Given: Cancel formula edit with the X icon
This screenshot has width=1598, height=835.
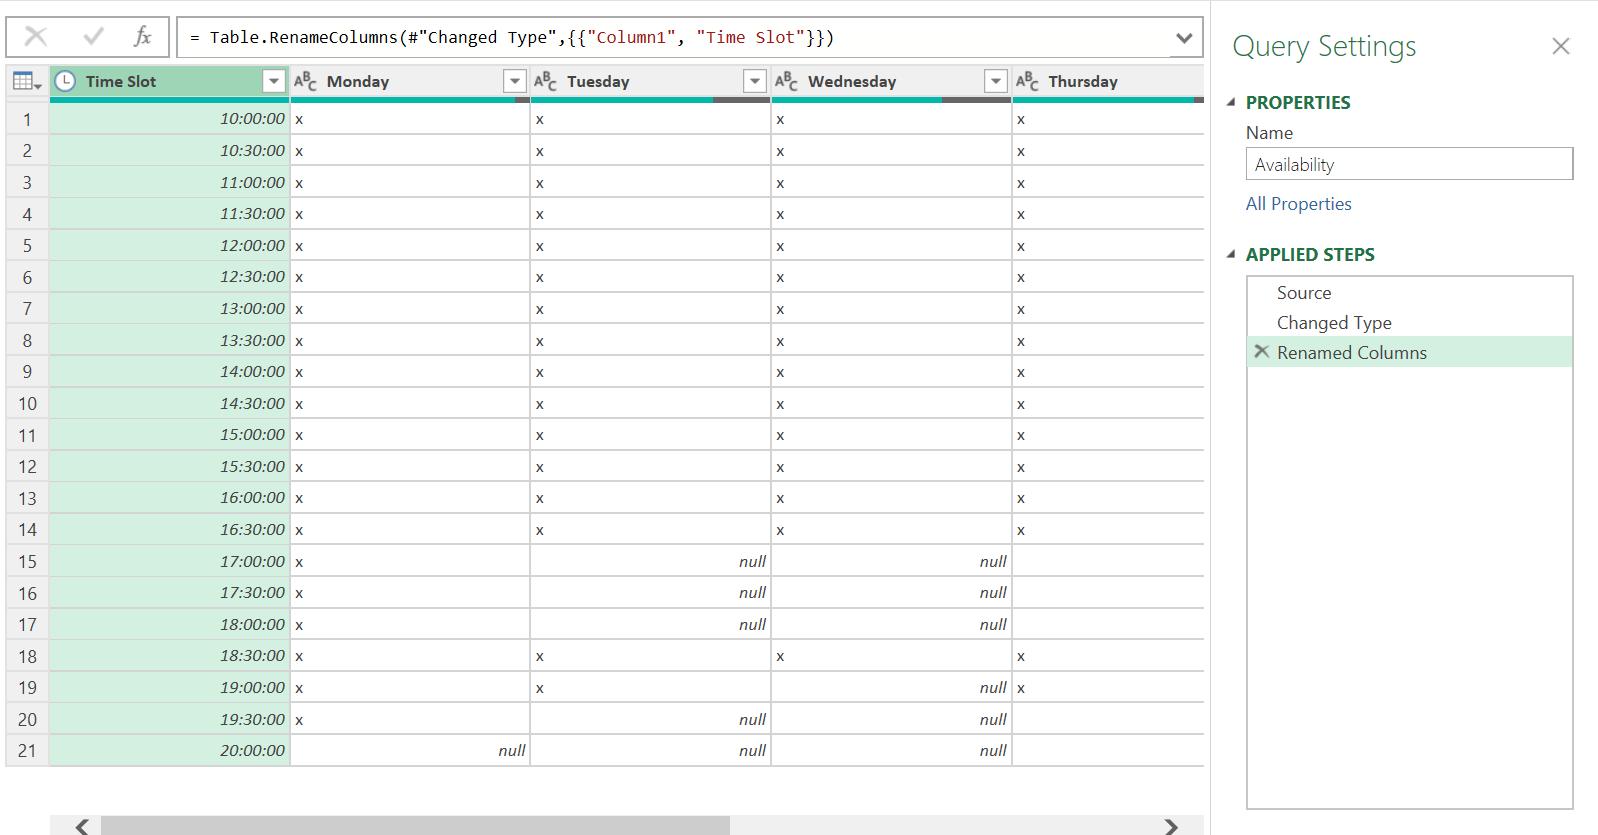Looking at the screenshot, I should click(x=36, y=37).
